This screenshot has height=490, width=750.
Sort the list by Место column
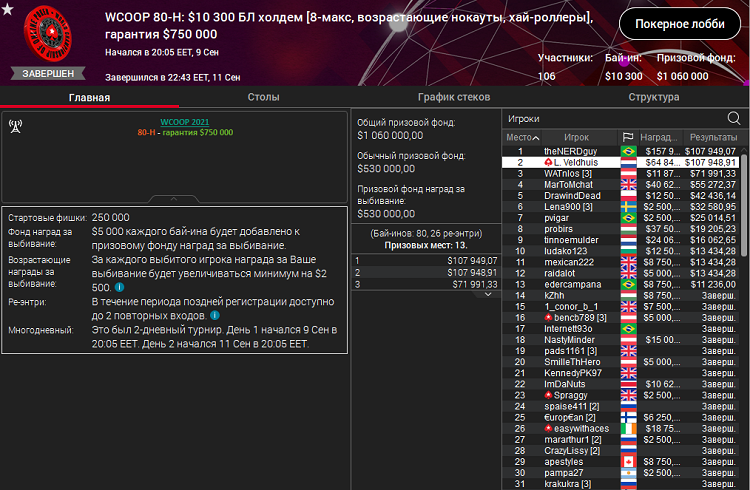pos(522,137)
